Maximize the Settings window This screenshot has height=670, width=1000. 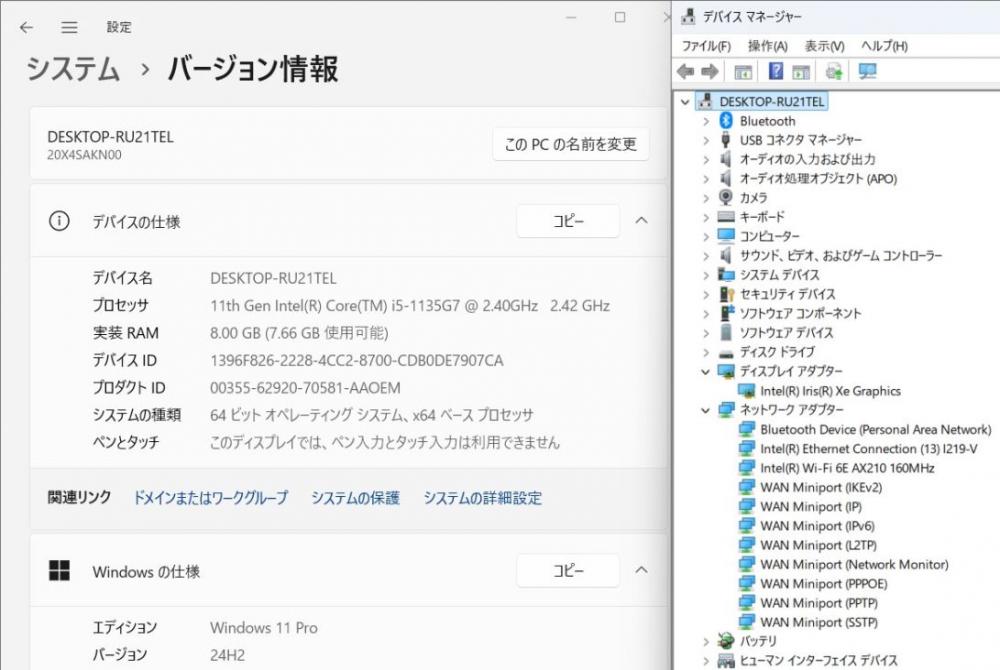620,17
